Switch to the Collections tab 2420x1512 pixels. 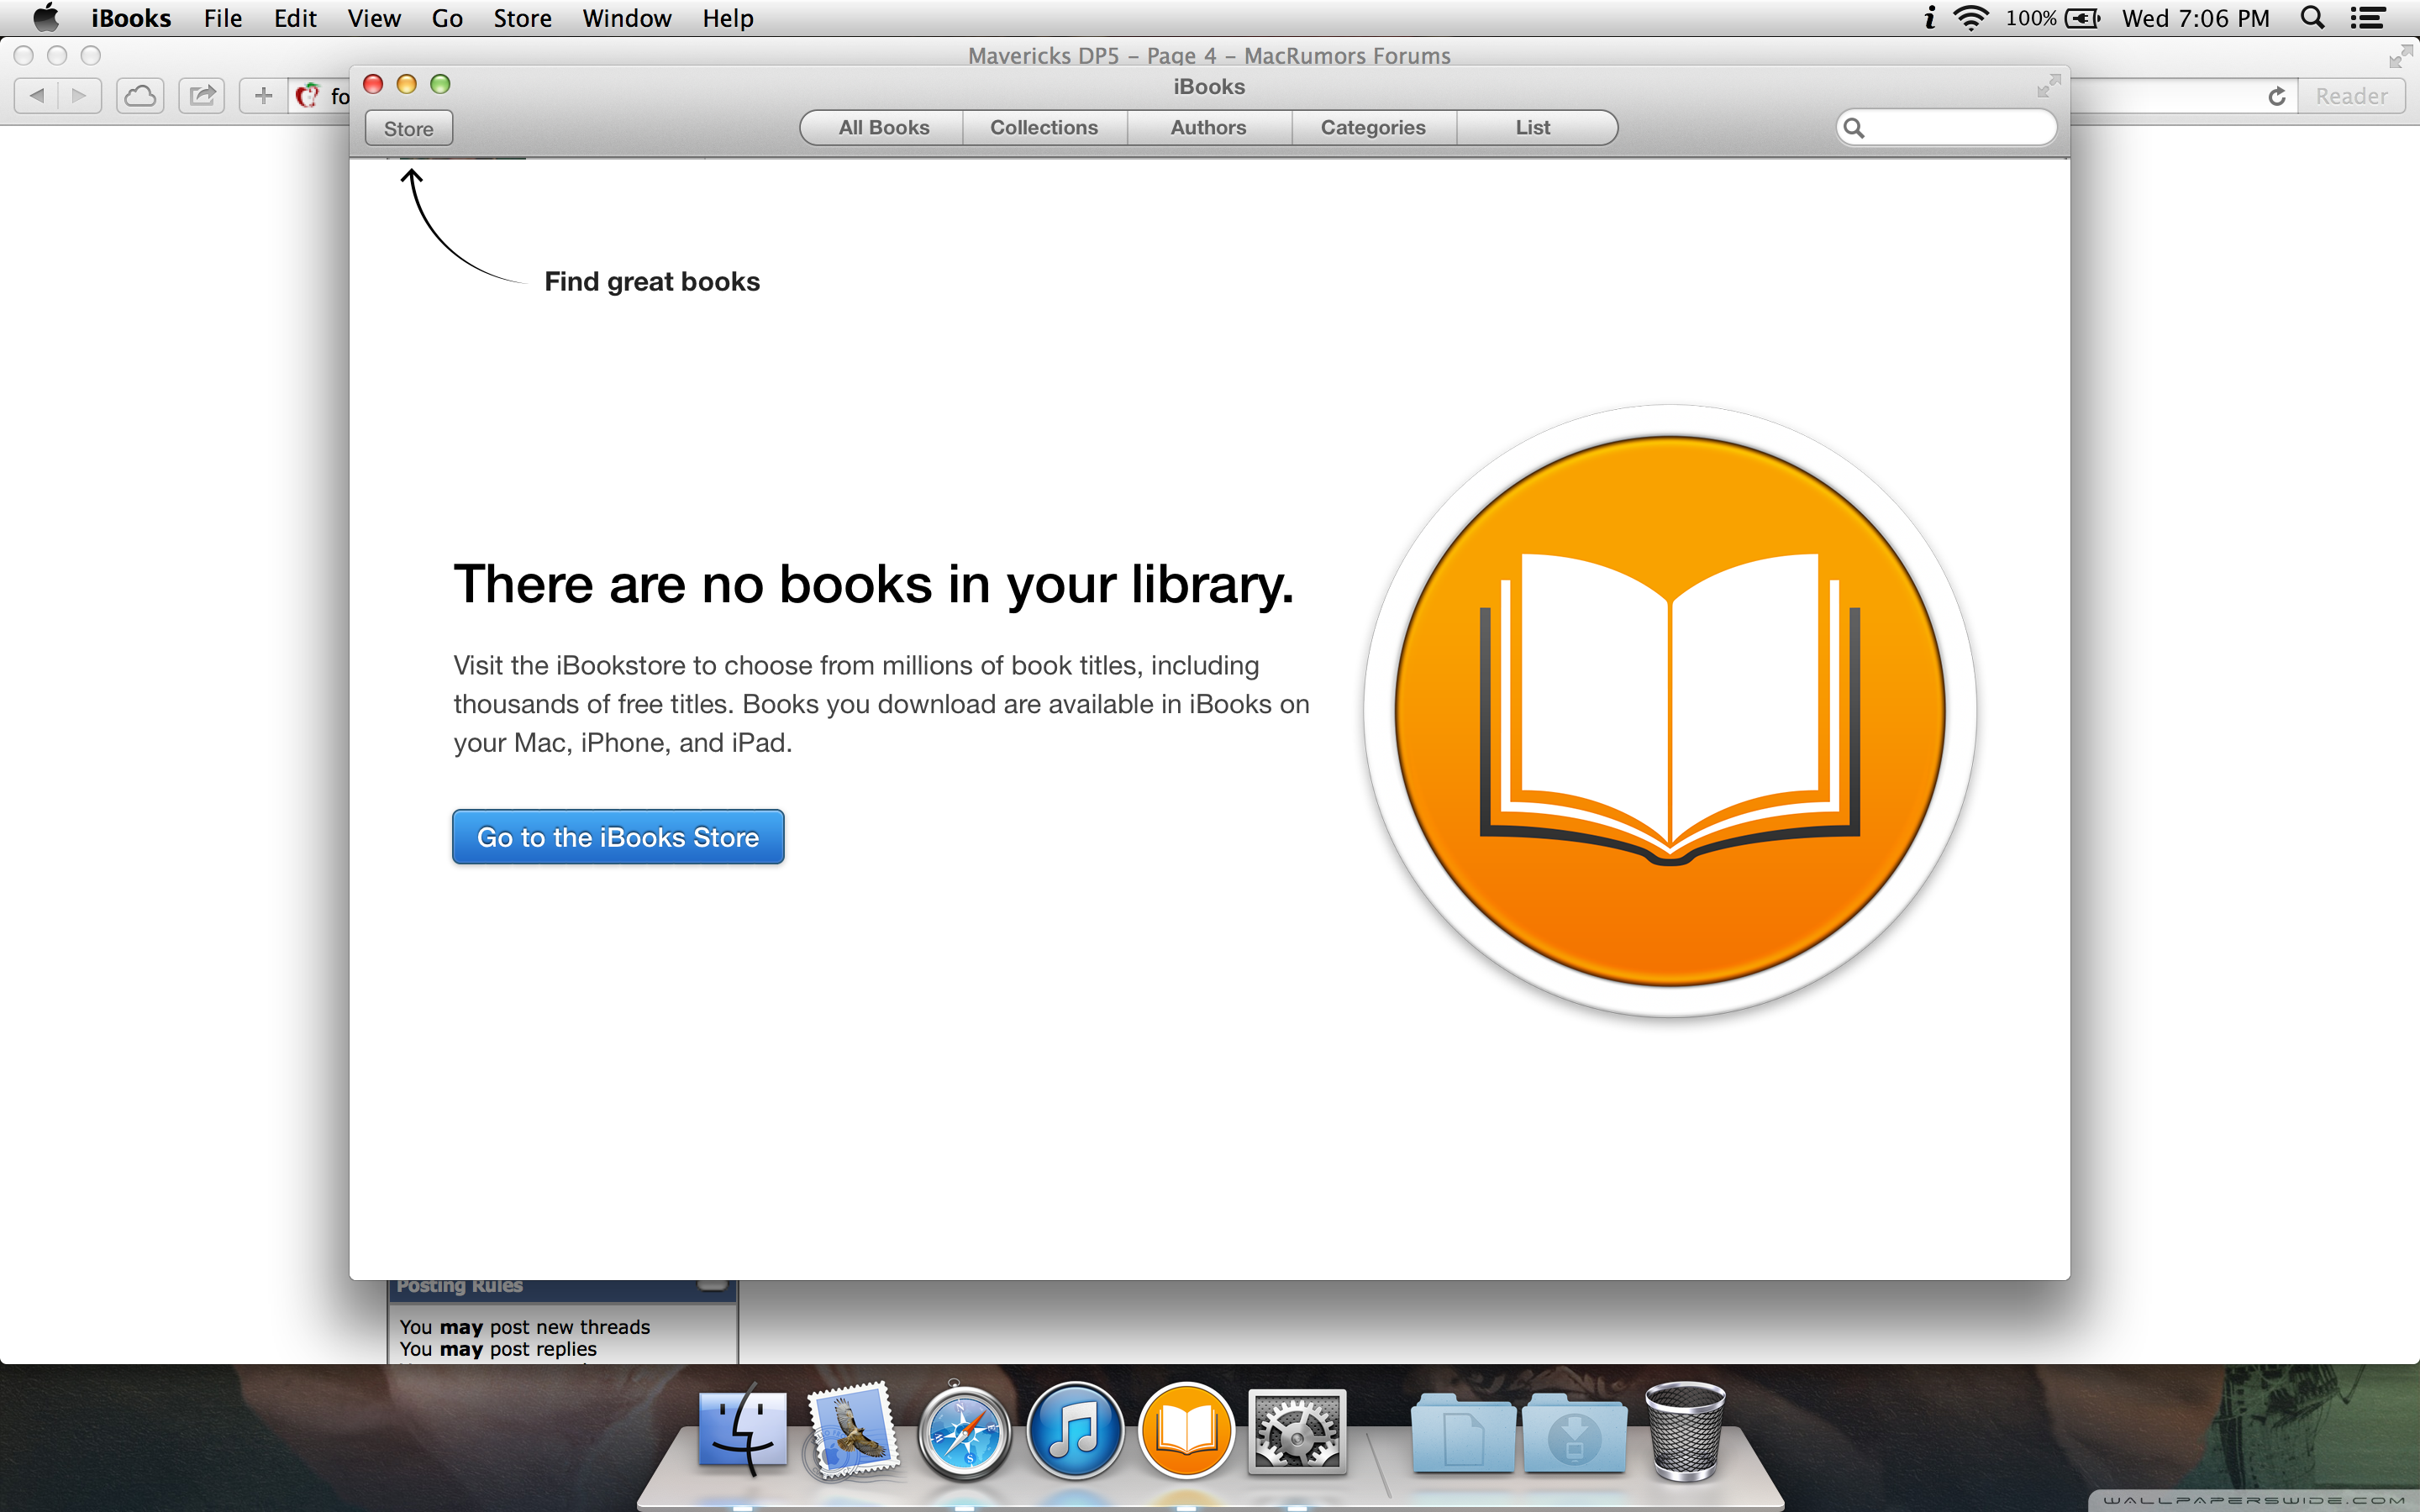coord(1044,127)
